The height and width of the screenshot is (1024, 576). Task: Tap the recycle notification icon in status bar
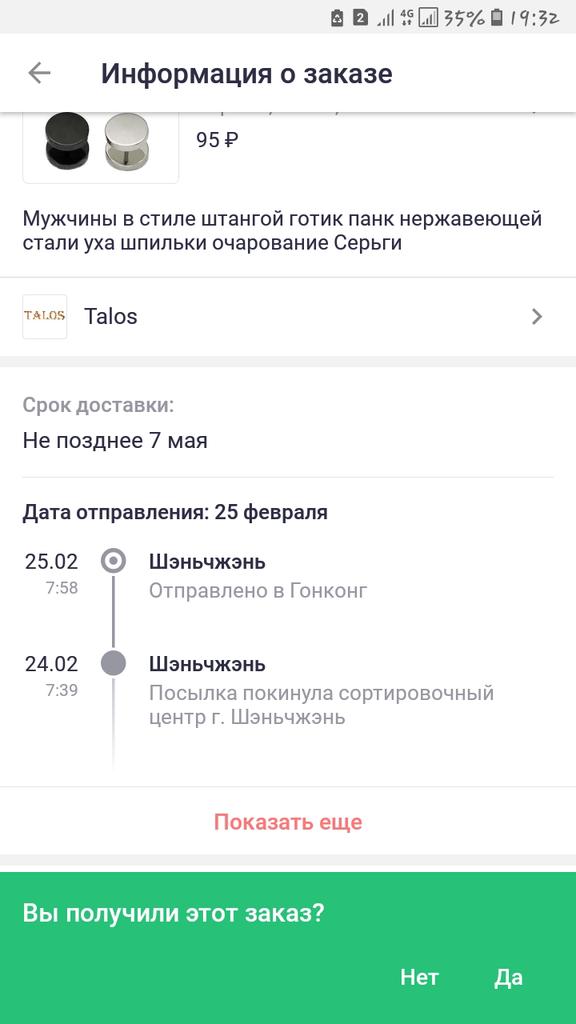tap(337, 18)
